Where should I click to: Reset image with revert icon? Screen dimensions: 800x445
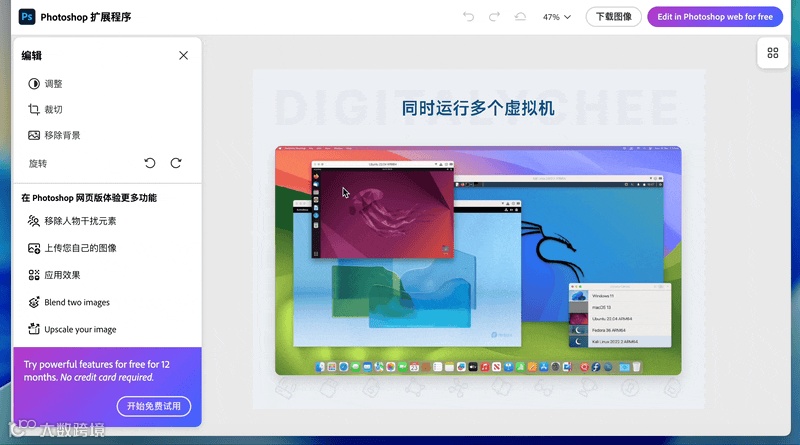point(520,17)
